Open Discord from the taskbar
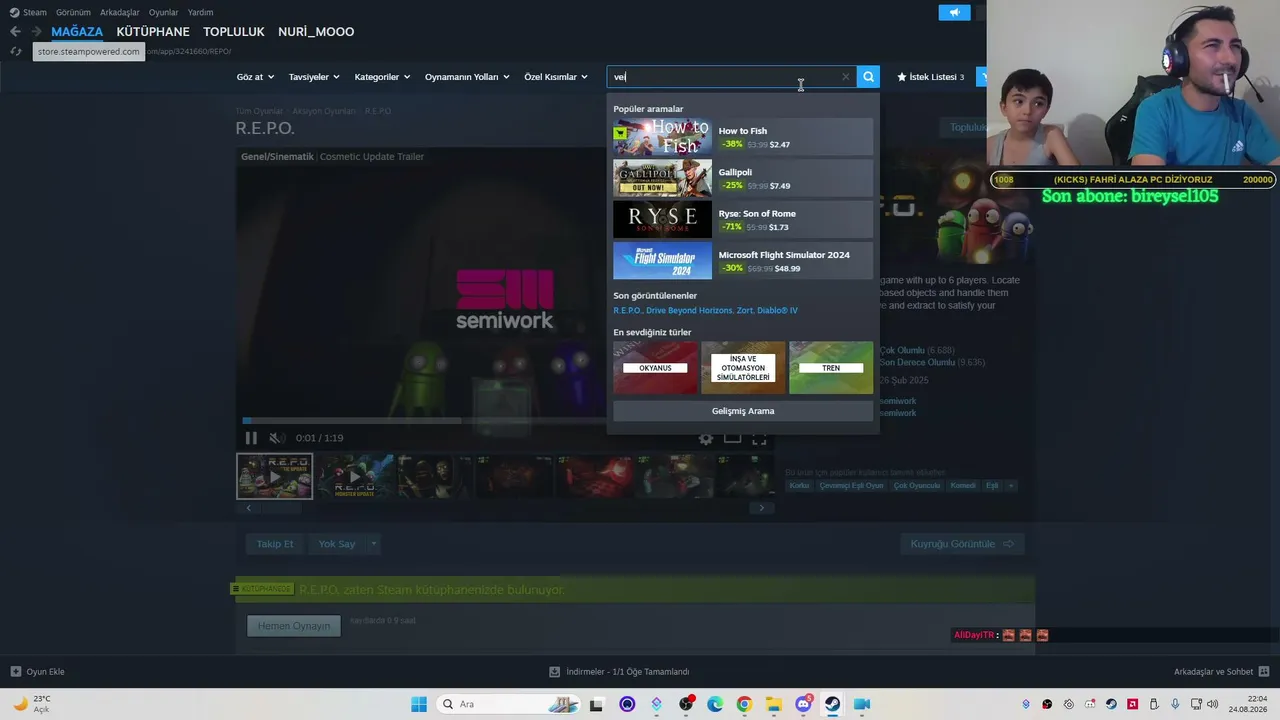Screen dimensions: 1280x720 [x=803, y=704]
